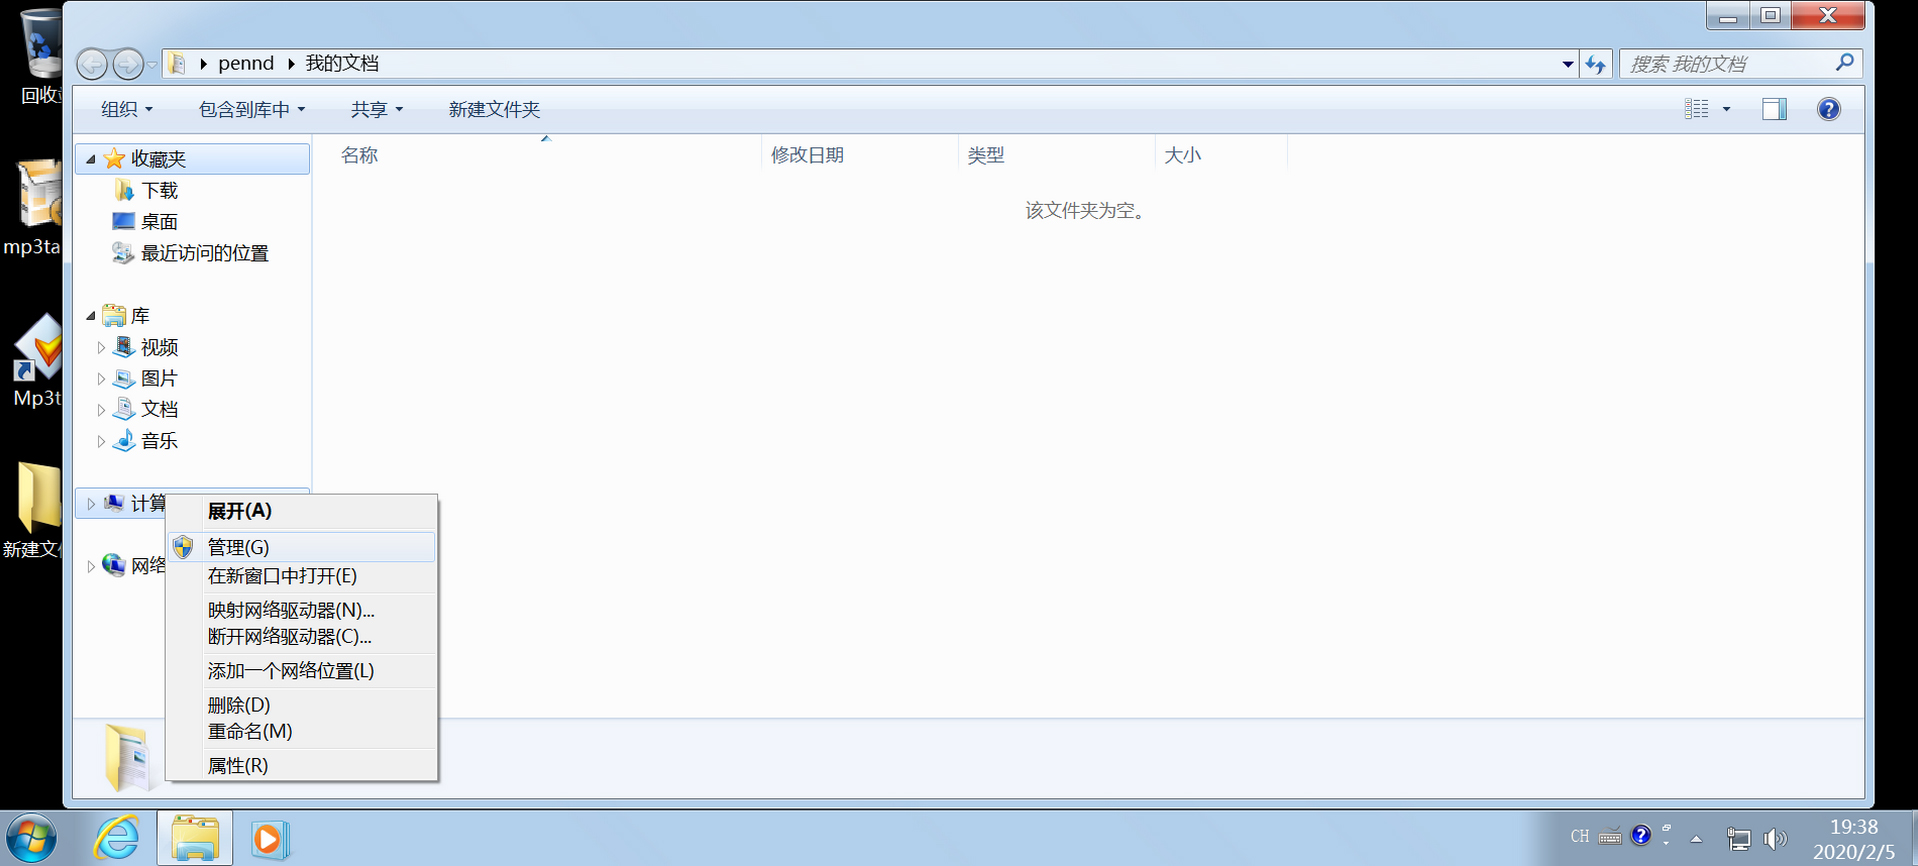Expand the 图片 library
The height and width of the screenshot is (866, 1918).
[x=101, y=379]
